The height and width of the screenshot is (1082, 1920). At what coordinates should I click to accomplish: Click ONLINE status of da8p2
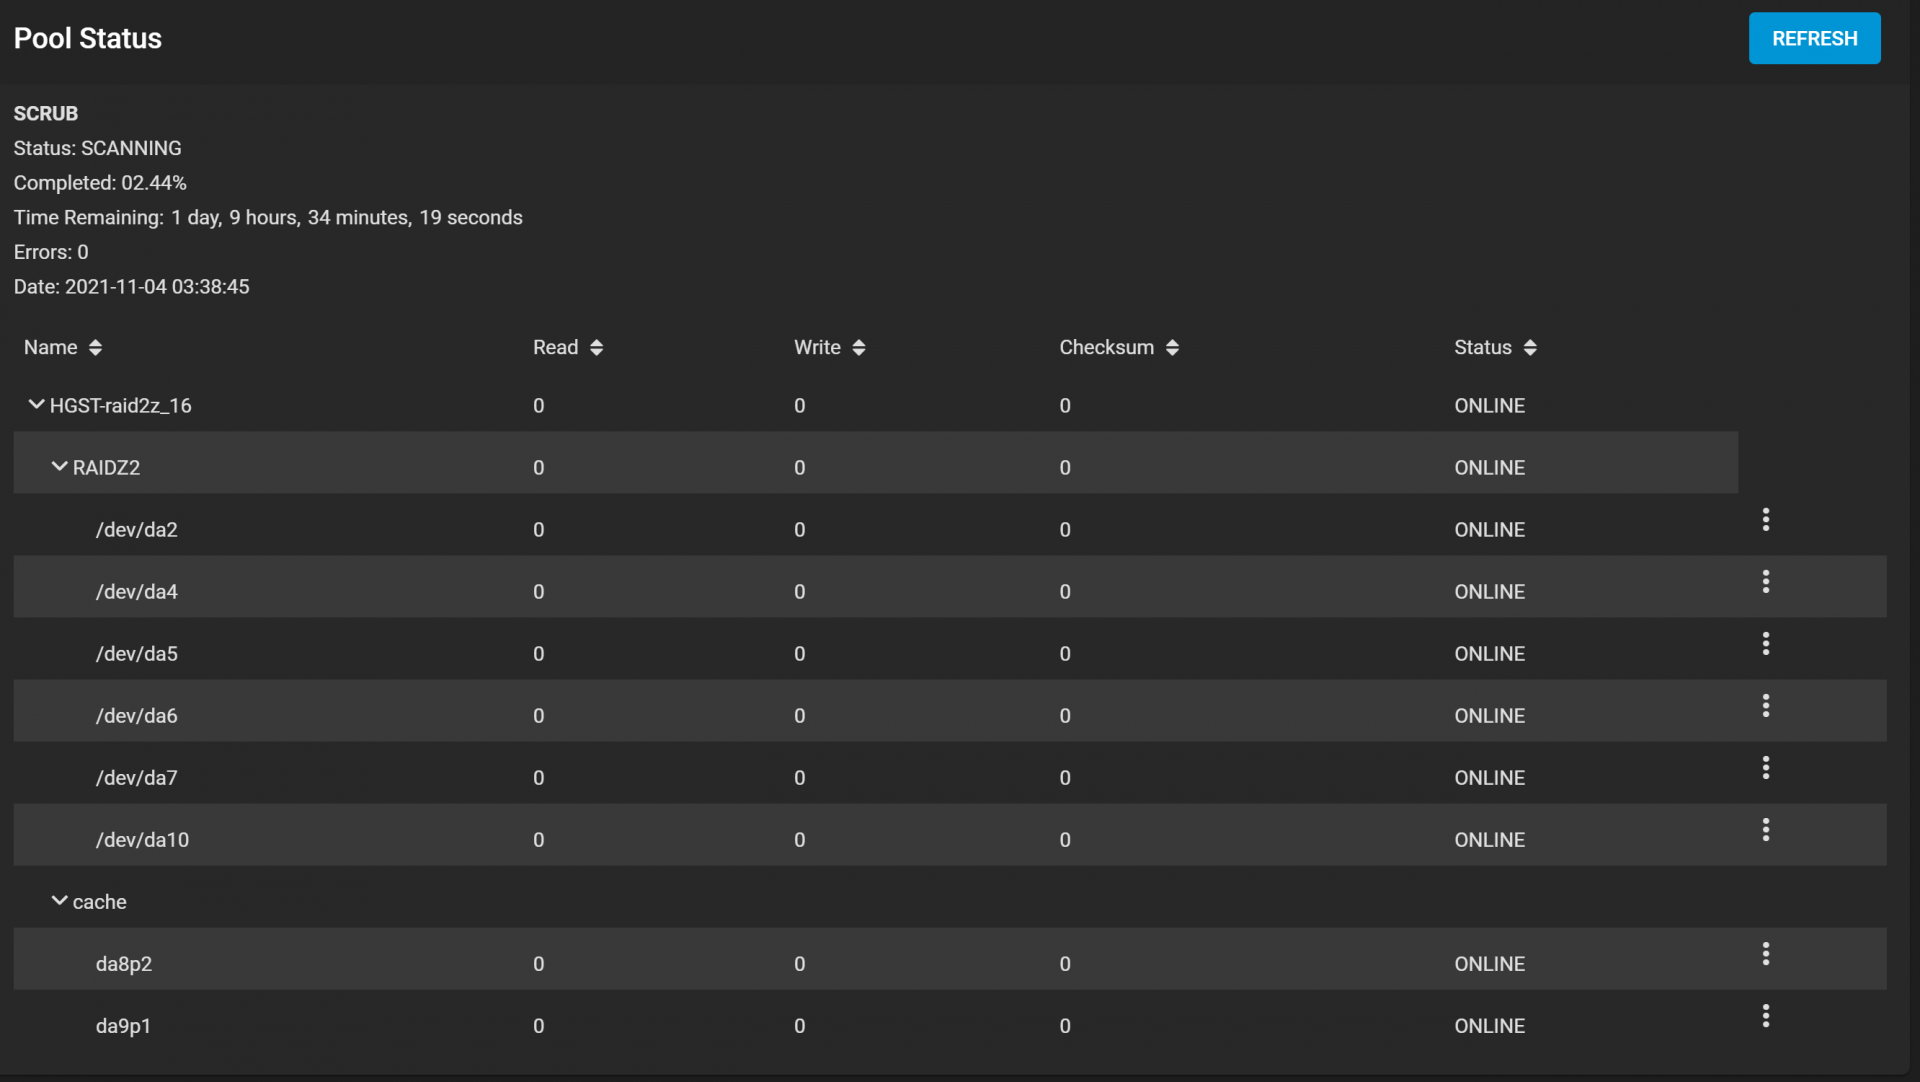[x=1489, y=964]
